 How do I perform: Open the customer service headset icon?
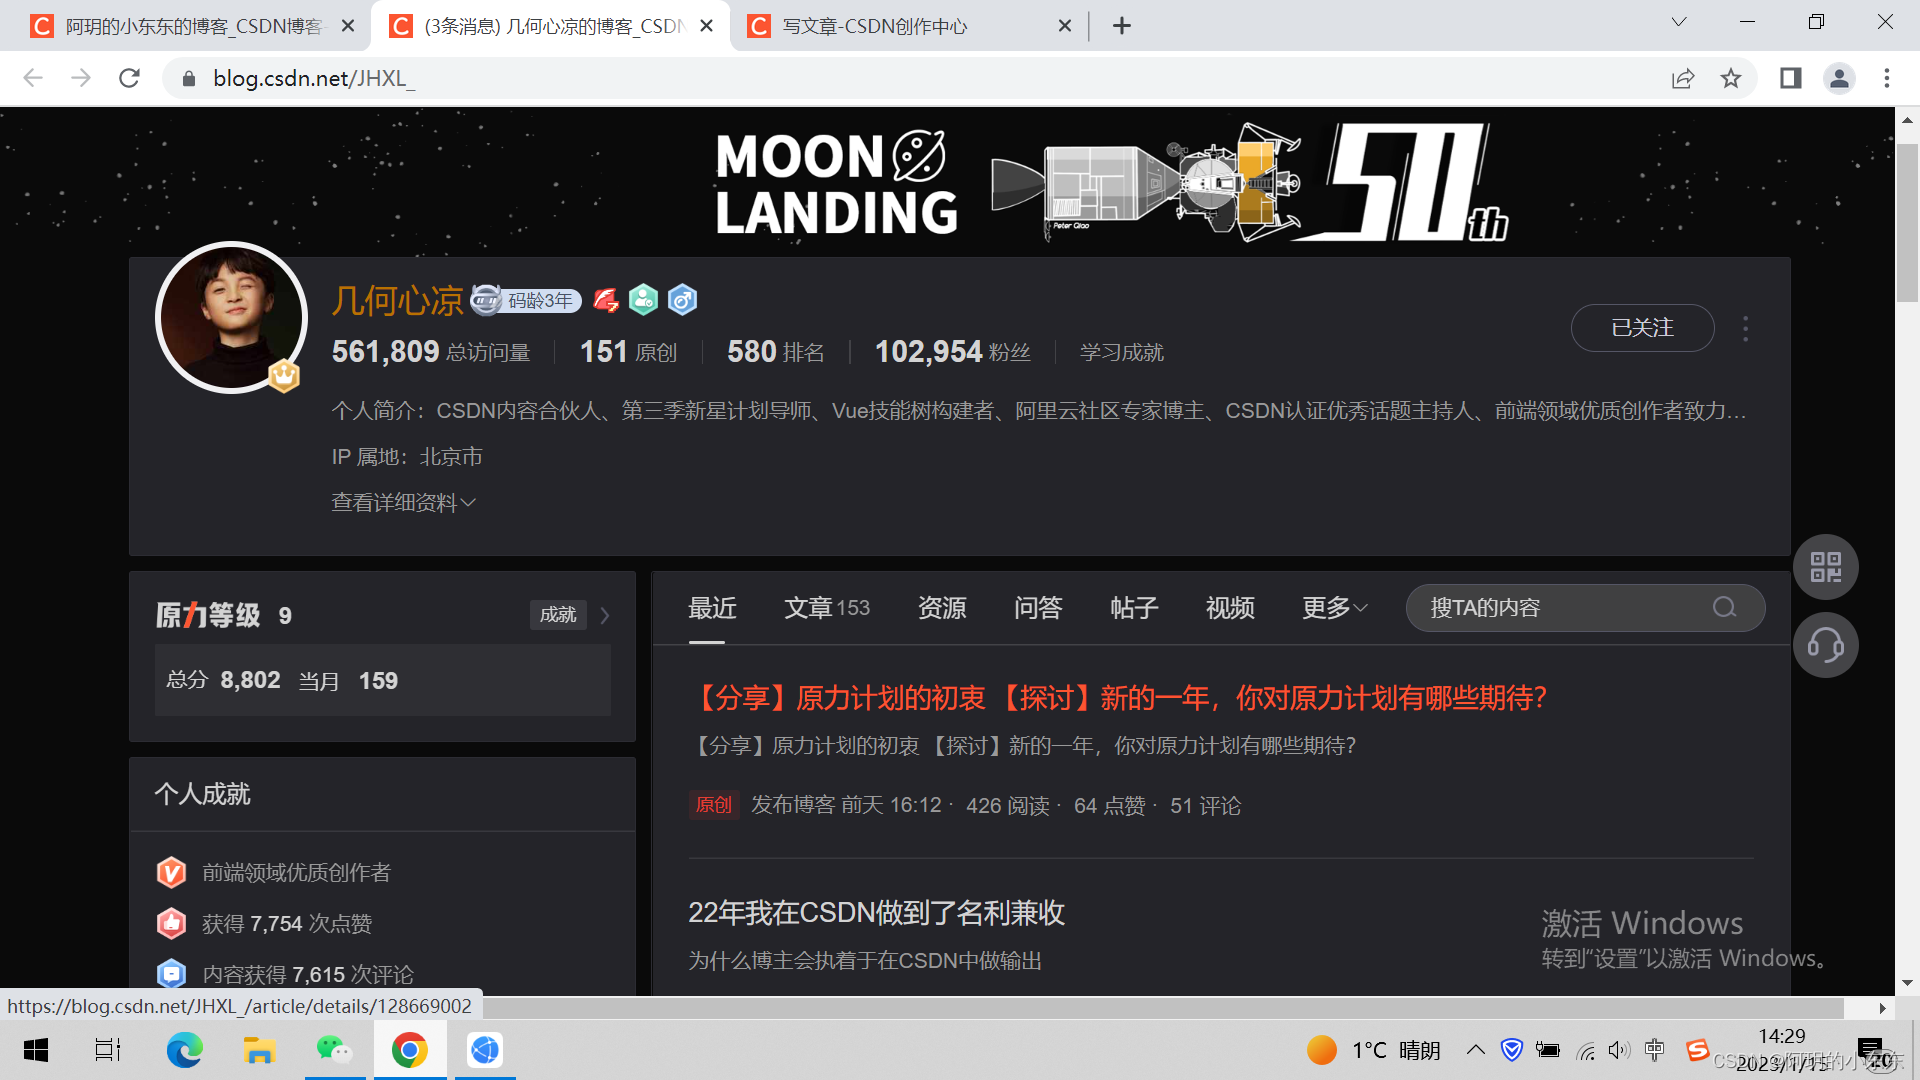[1825, 645]
